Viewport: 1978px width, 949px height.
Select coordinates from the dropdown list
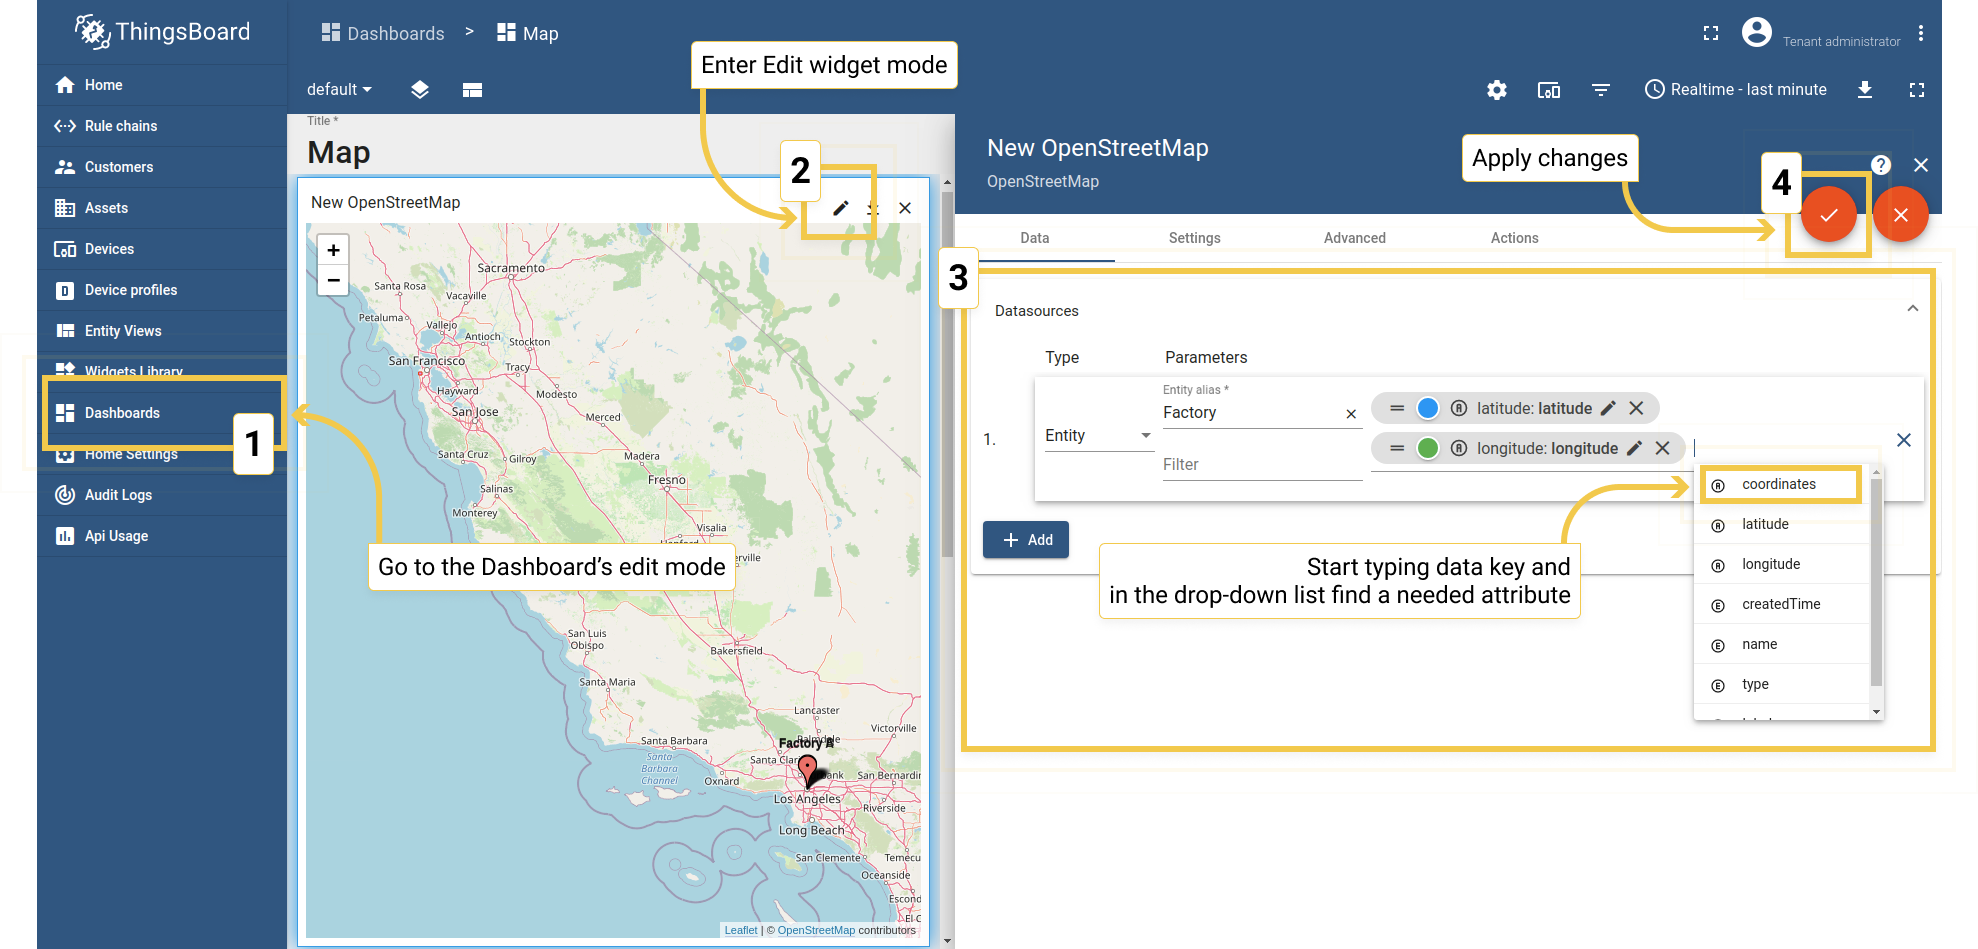point(1780,484)
